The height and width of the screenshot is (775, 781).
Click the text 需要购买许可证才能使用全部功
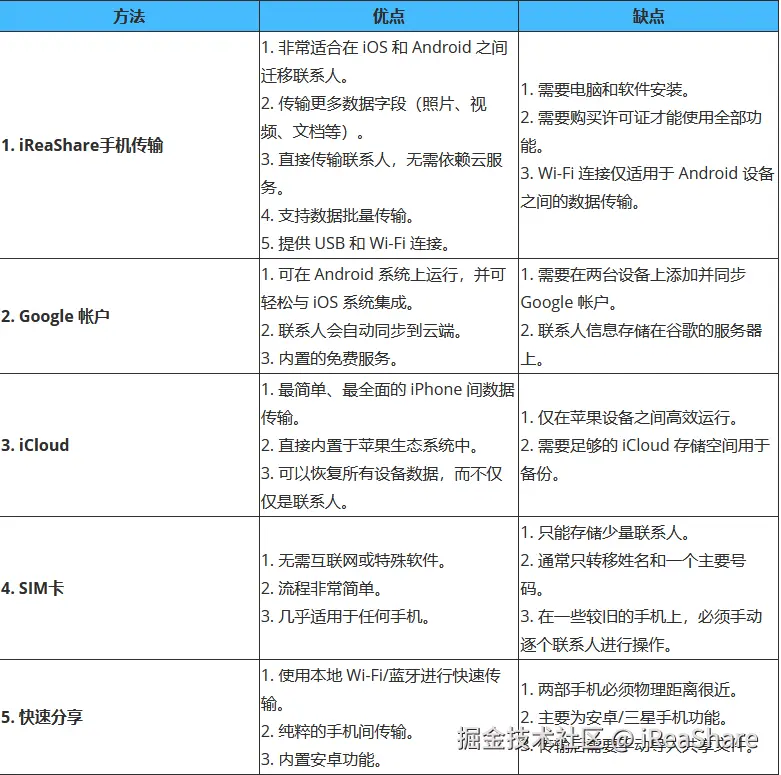pos(650,118)
